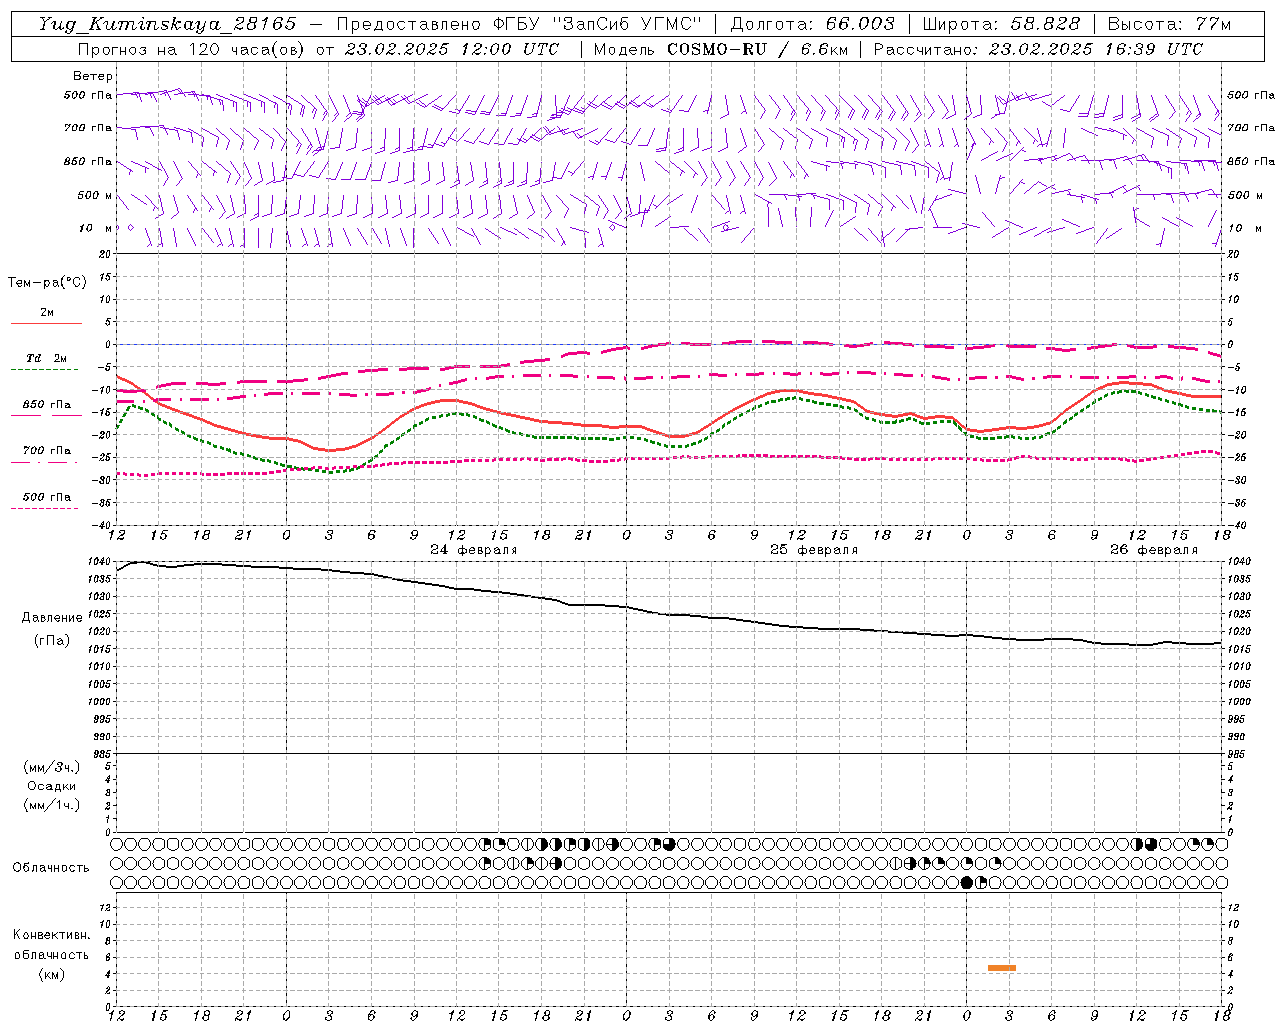The image size is (1280, 1024).
Task: Click the 700 гПа temperature legend entry
Action: click(x=46, y=451)
